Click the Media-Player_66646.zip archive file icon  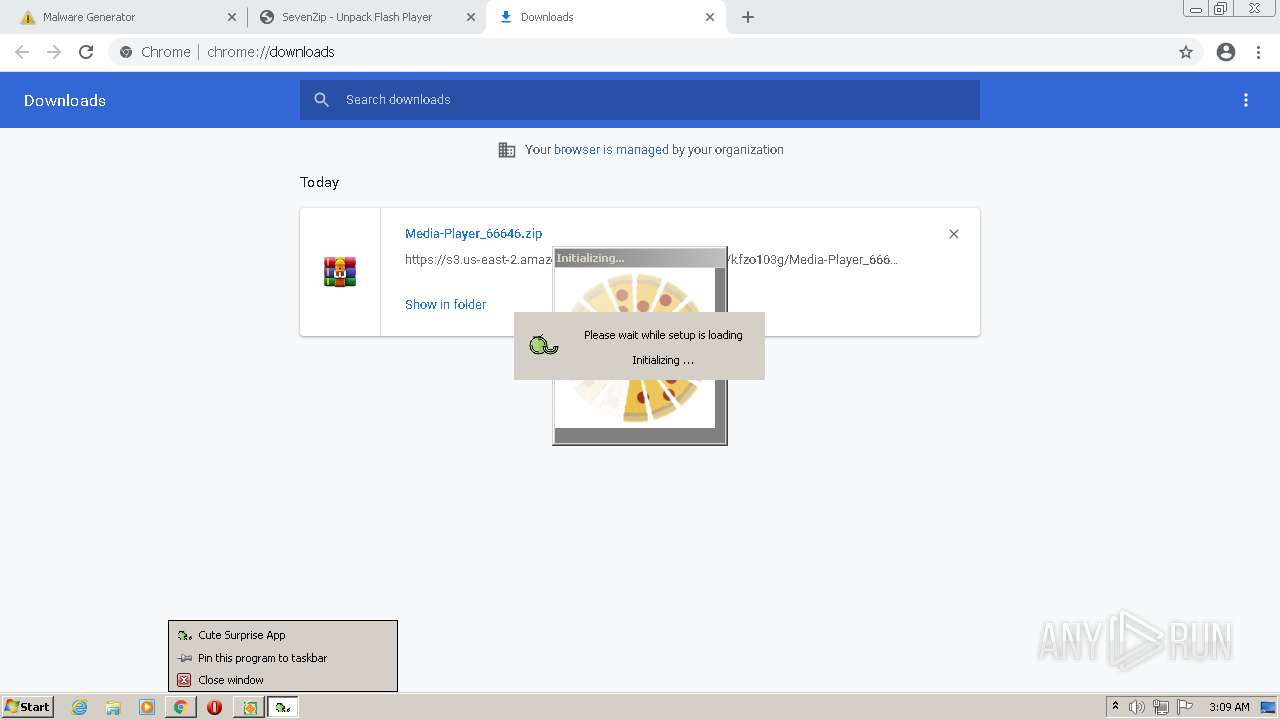pos(340,272)
